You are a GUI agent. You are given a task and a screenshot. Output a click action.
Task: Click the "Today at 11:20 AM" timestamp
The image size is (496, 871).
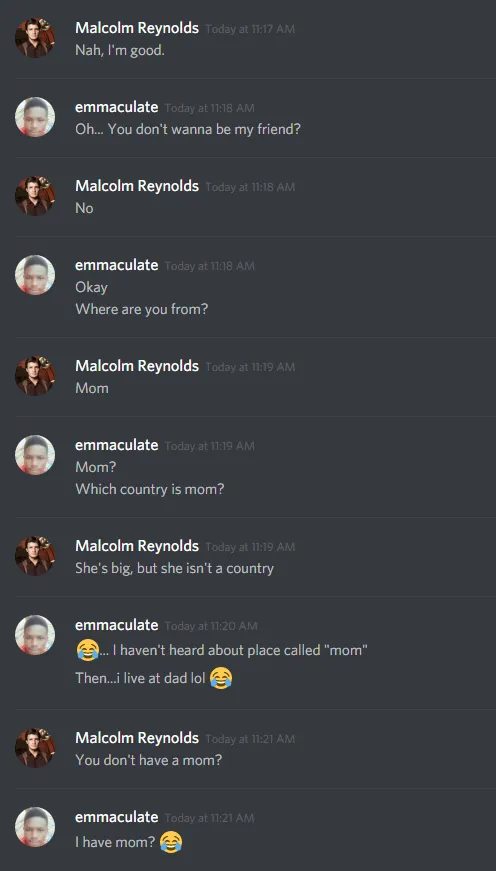[x=211, y=626]
